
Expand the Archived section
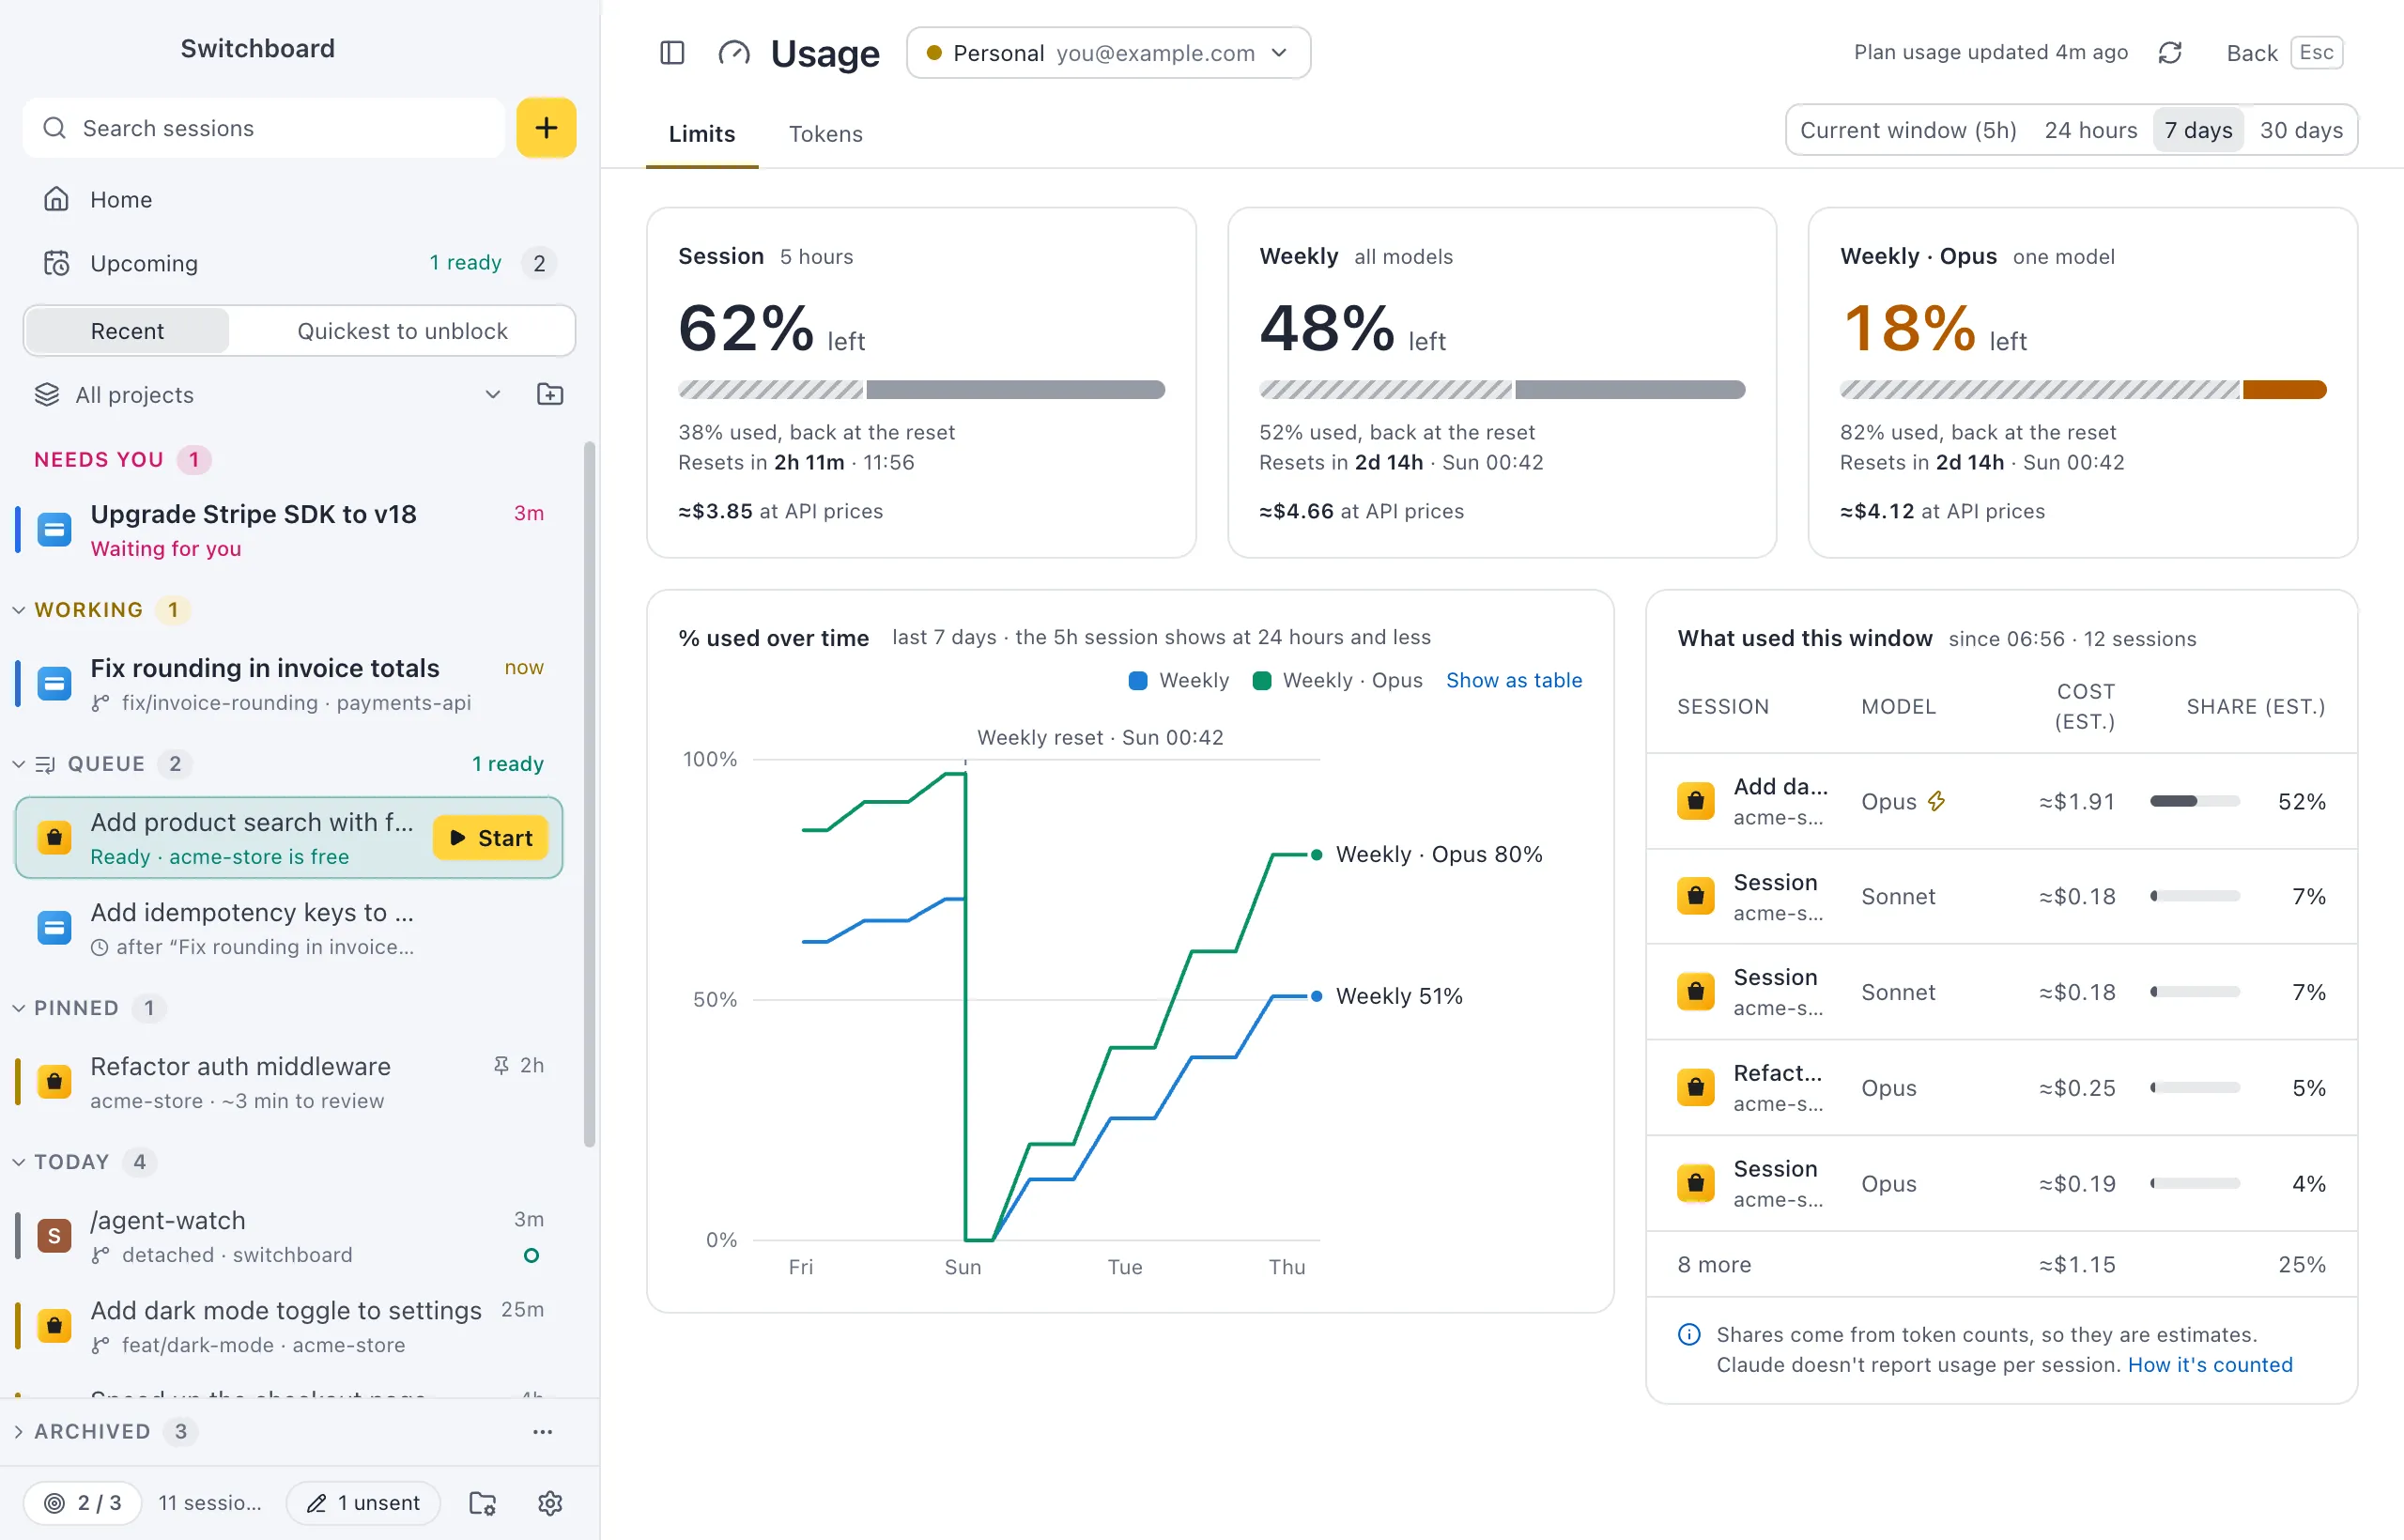pos(18,1431)
